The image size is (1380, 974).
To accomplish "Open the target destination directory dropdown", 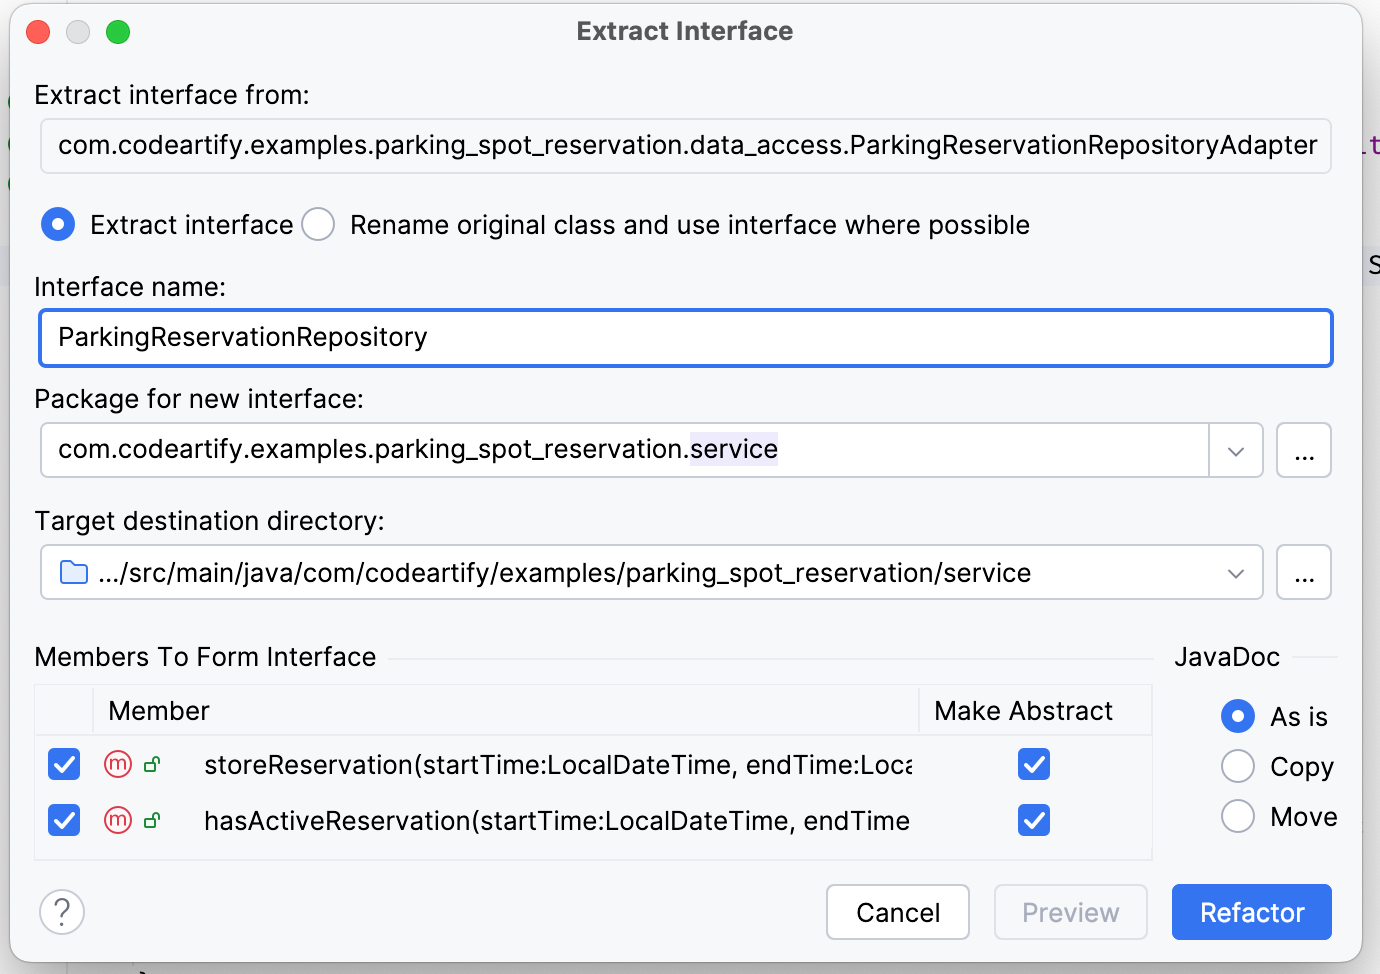I will coord(1236,573).
